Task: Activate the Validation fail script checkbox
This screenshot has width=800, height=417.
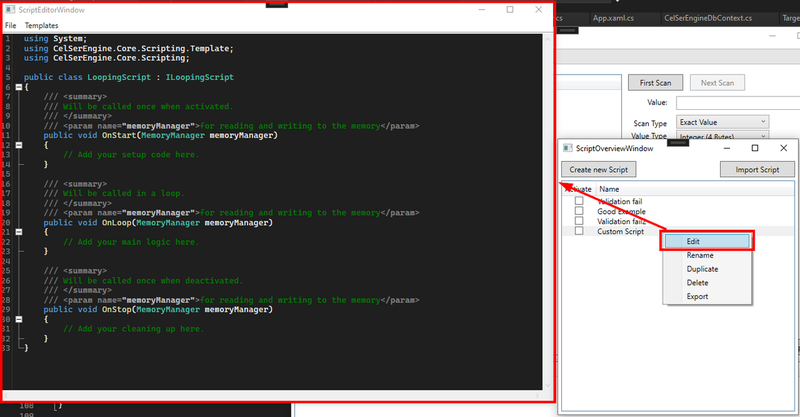Action: (x=579, y=201)
